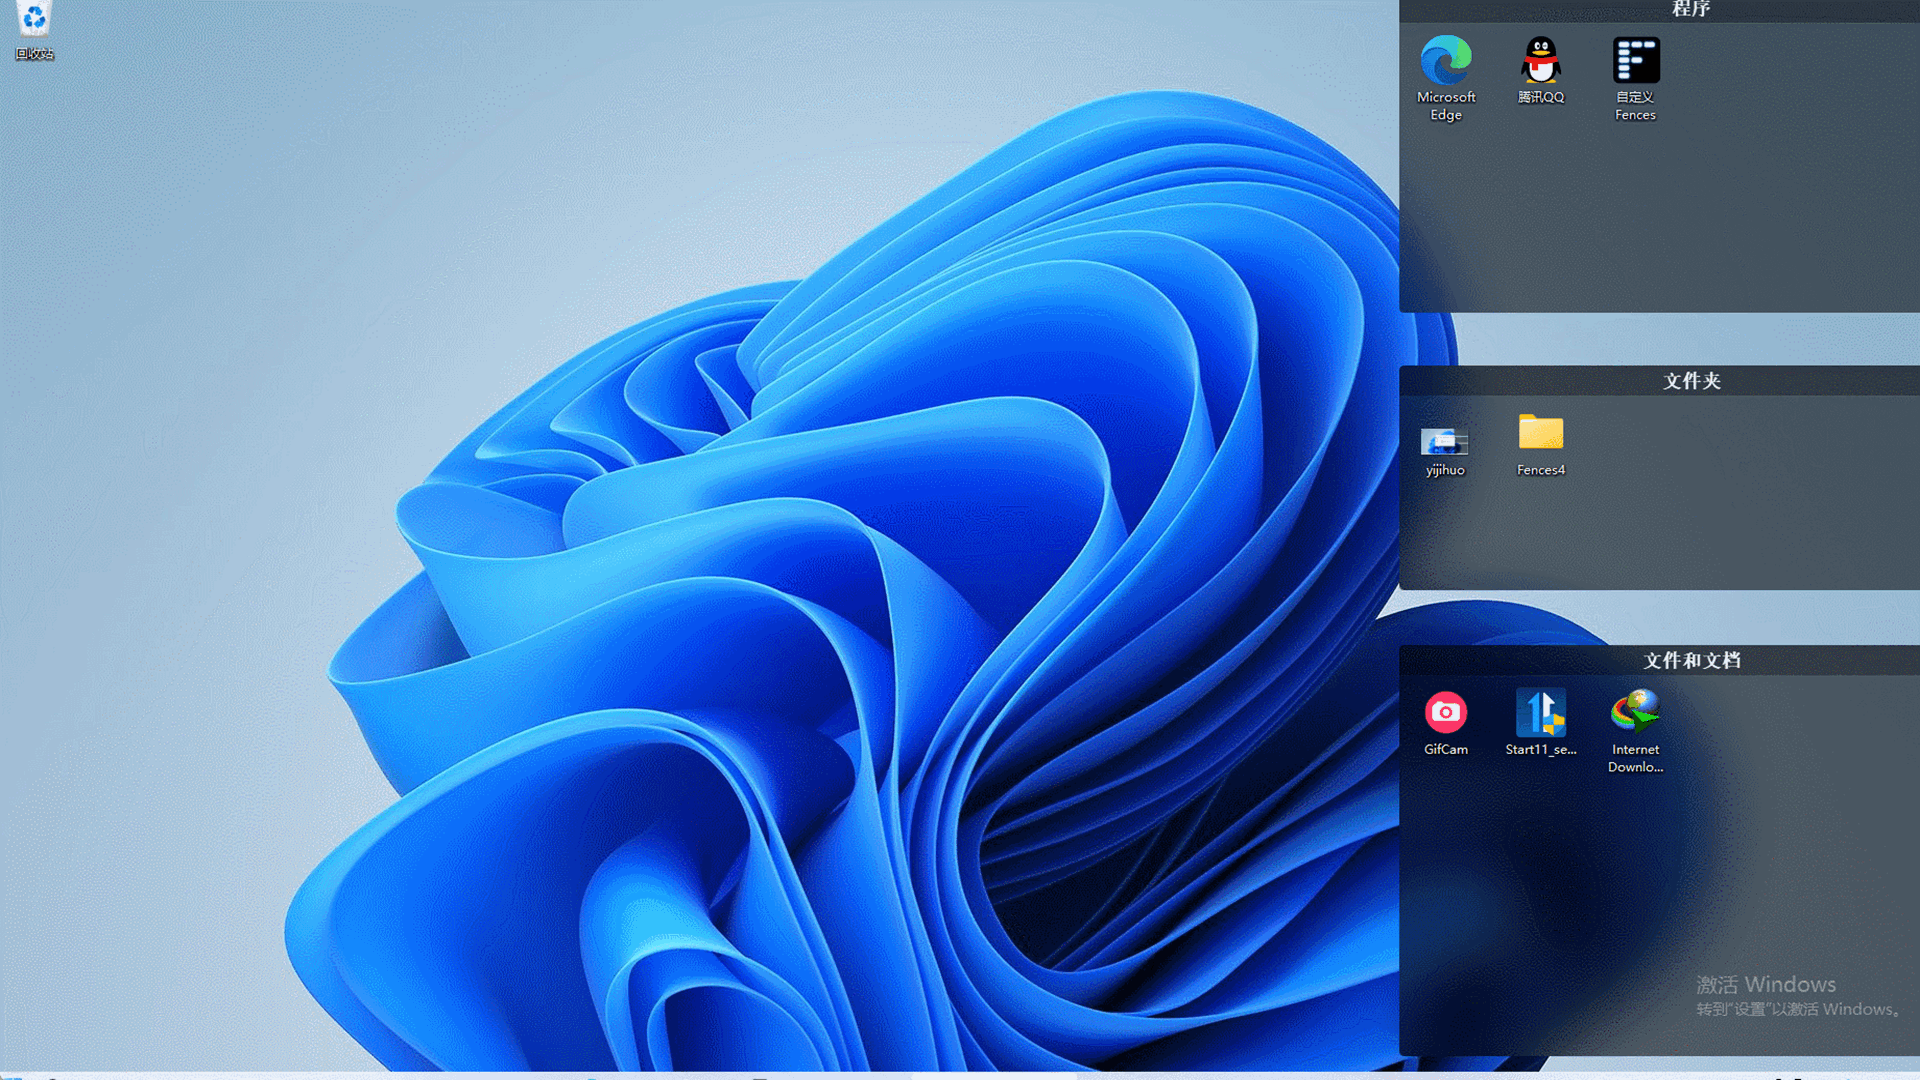Viewport: 1920px width, 1080px height.
Task: Click the 自定义 Fences shortcut icon
Action: (1636, 60)
